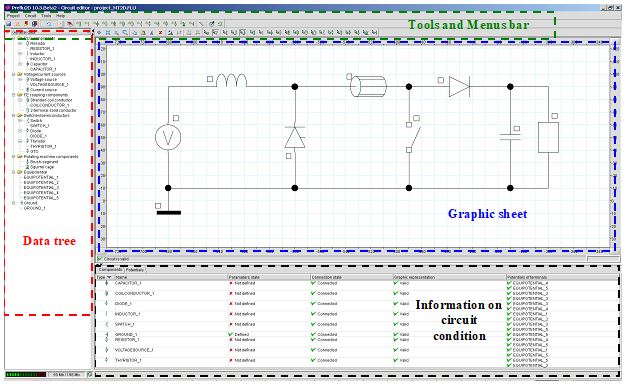Collapse the Equipotential folder in the data tree
This screenshot has width=627, height=386.
point(14,172)
